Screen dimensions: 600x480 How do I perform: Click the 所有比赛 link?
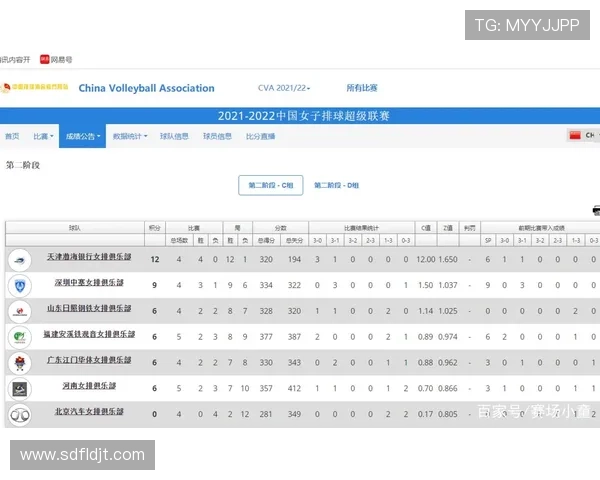click(362, 88)
